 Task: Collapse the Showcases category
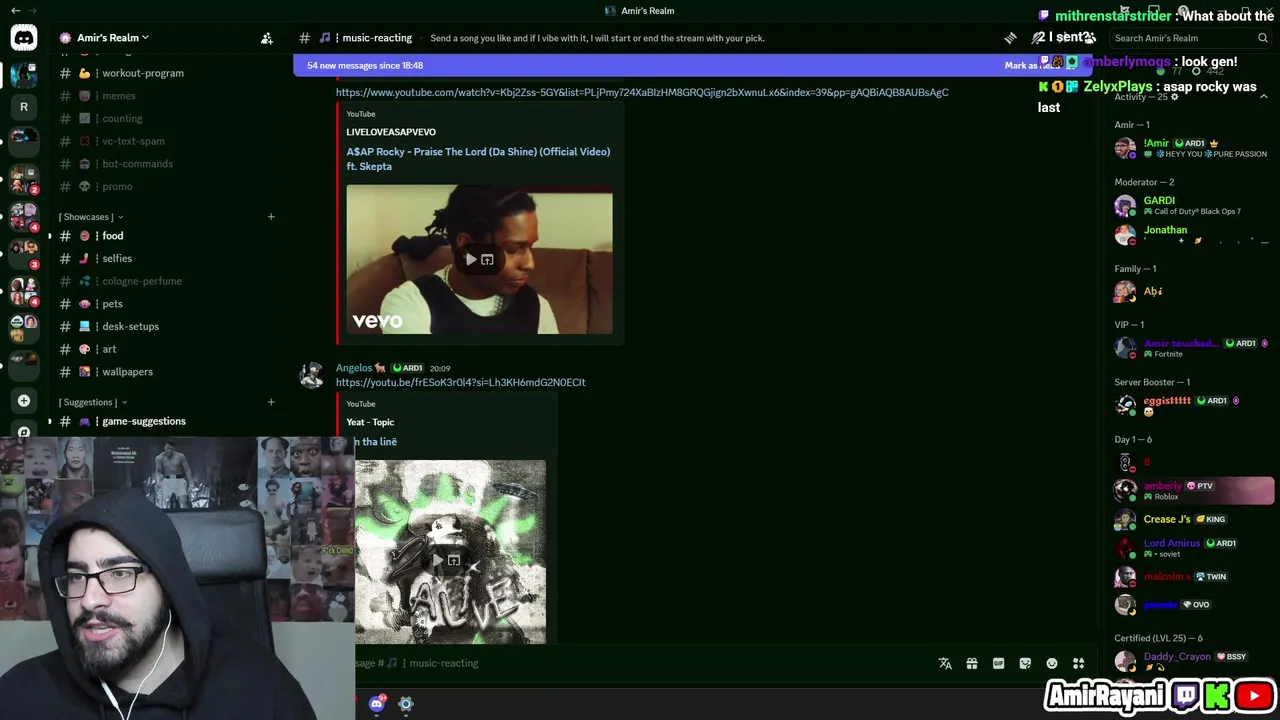point(91,217)
